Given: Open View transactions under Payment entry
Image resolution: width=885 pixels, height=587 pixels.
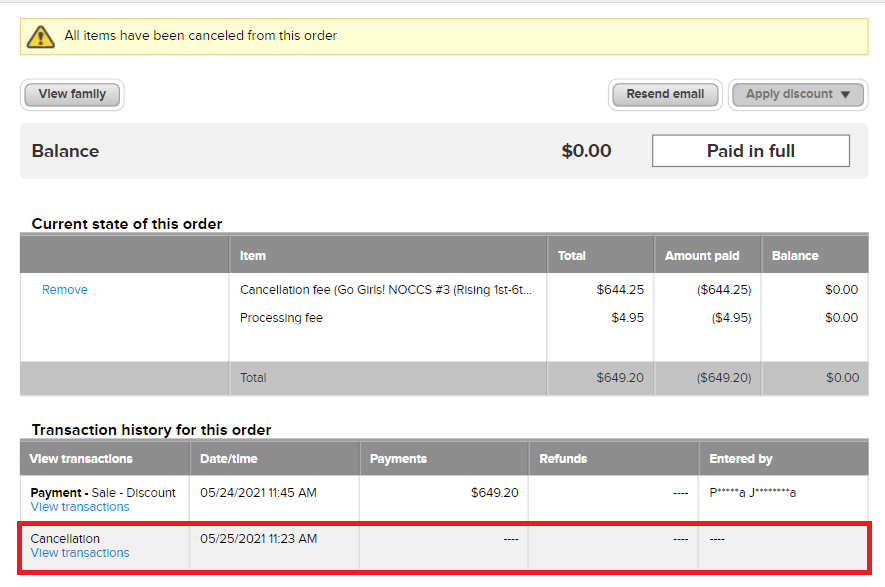Looking at the screenshot, I should tap(80, 507).
